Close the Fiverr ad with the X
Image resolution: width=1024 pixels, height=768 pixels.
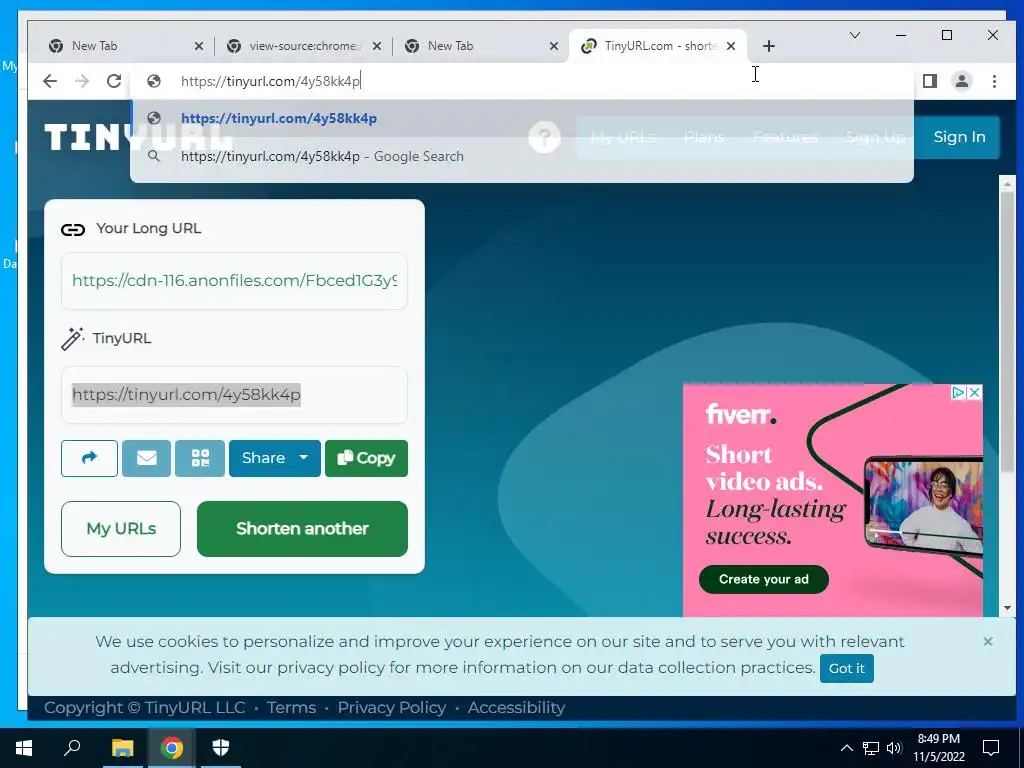[x=974, y=392]
